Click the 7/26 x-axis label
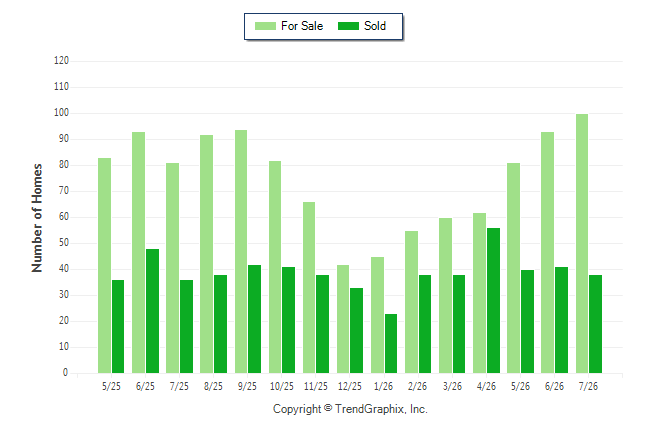Viewport: 646px width, 434px height. (588, 386)
